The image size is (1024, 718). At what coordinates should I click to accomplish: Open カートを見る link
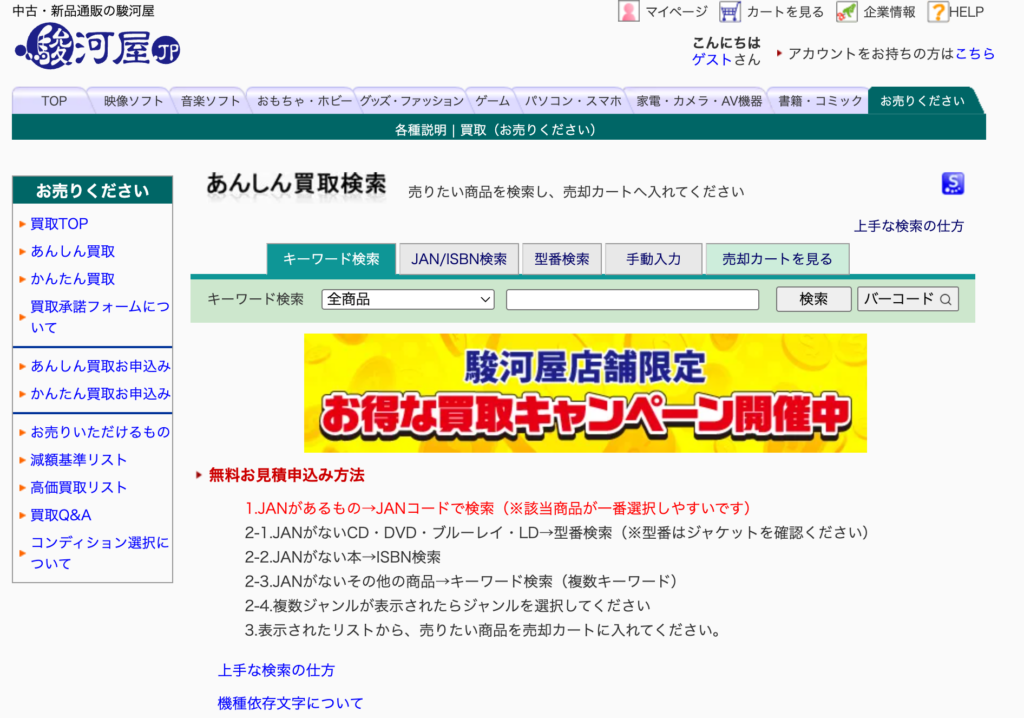click(x=785, y=12)
